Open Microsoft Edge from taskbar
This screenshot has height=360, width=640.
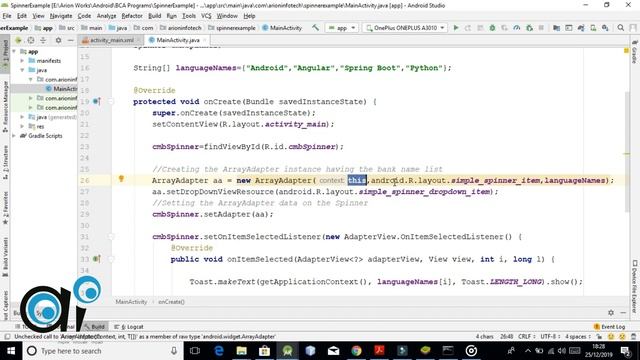point(218,351)
